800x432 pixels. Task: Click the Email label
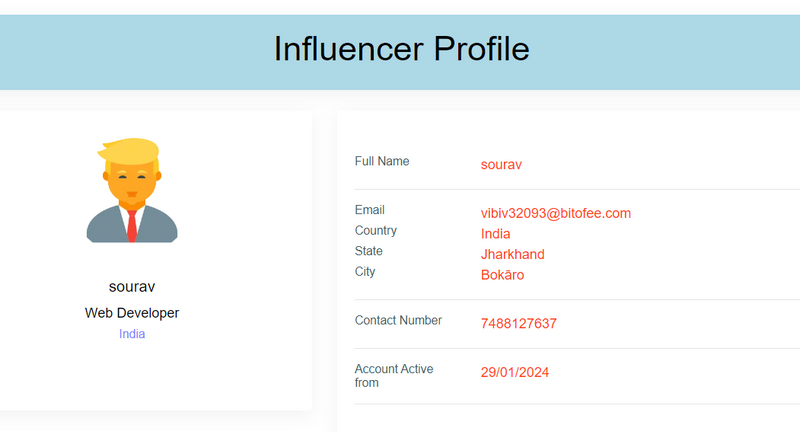pos(370,210)
